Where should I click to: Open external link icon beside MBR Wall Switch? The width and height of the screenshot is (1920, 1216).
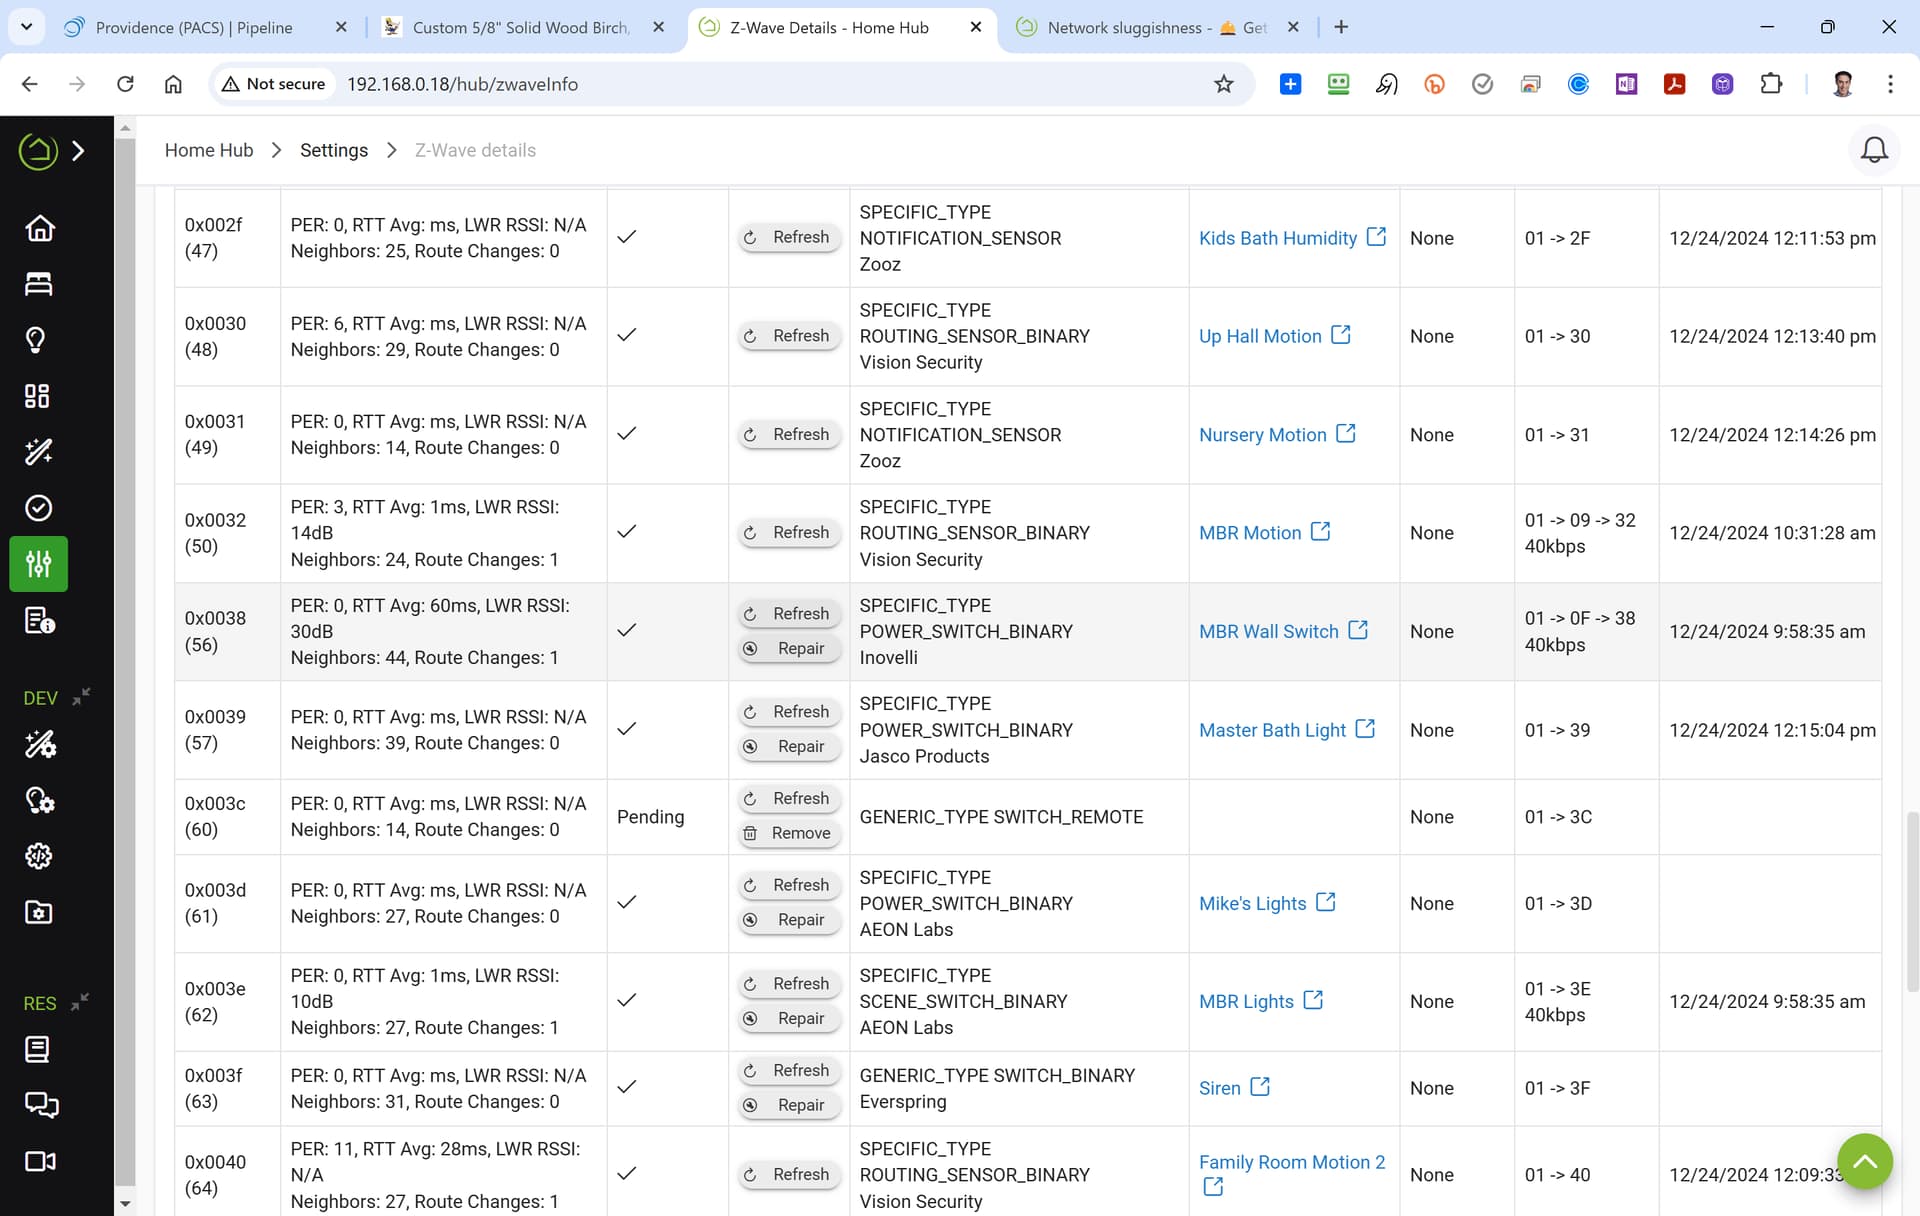coord(1358,630)
